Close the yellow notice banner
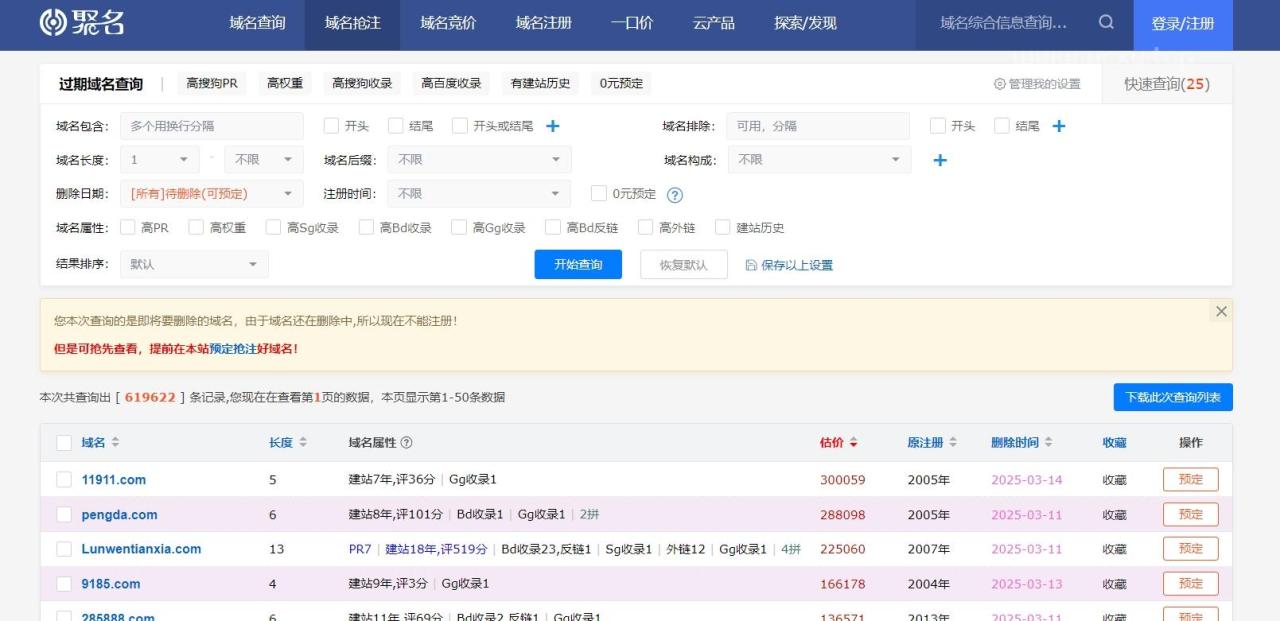The width and height of the screenshot is (1280, 621). point(1221,312)
